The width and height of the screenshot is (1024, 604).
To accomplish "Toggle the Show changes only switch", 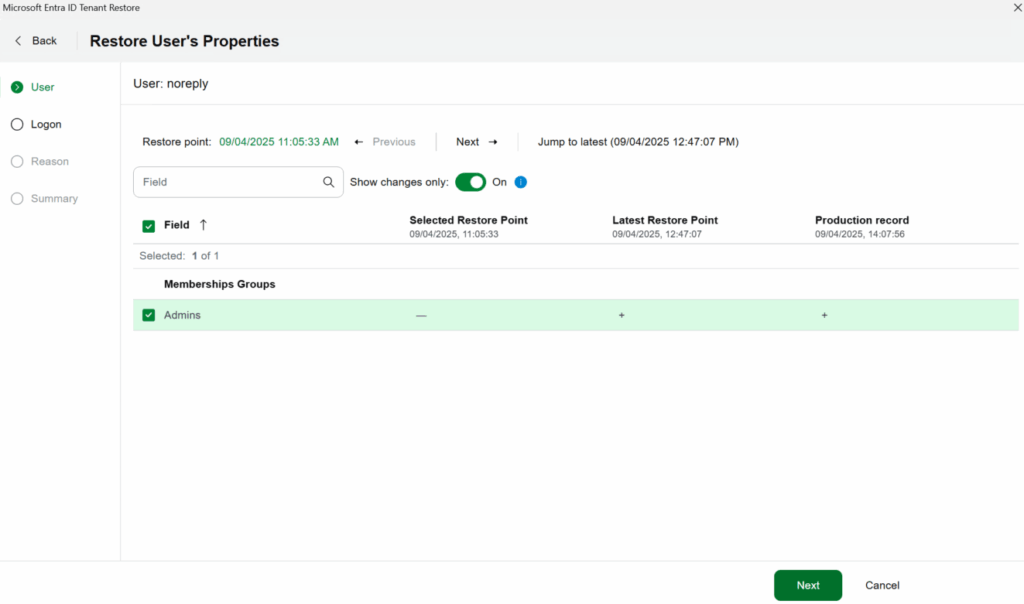I will click(x=470, y=182).
